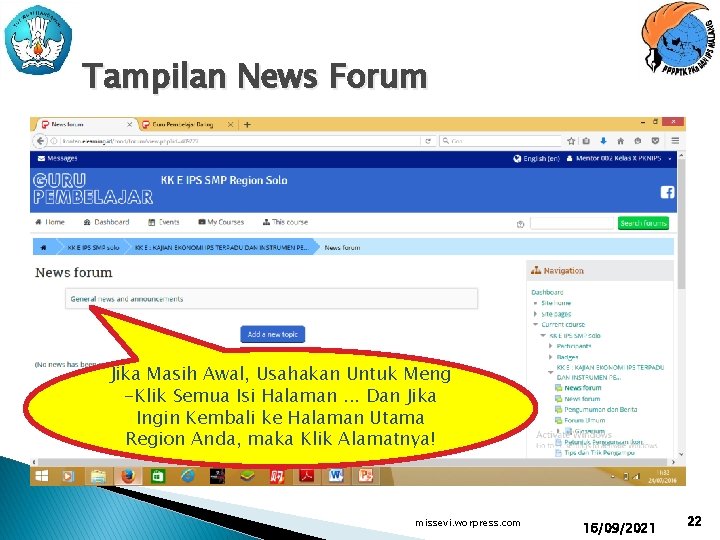Open Dashboard in the site menu
The width and height of the screenshot is (720, 540).
(107, 222)
